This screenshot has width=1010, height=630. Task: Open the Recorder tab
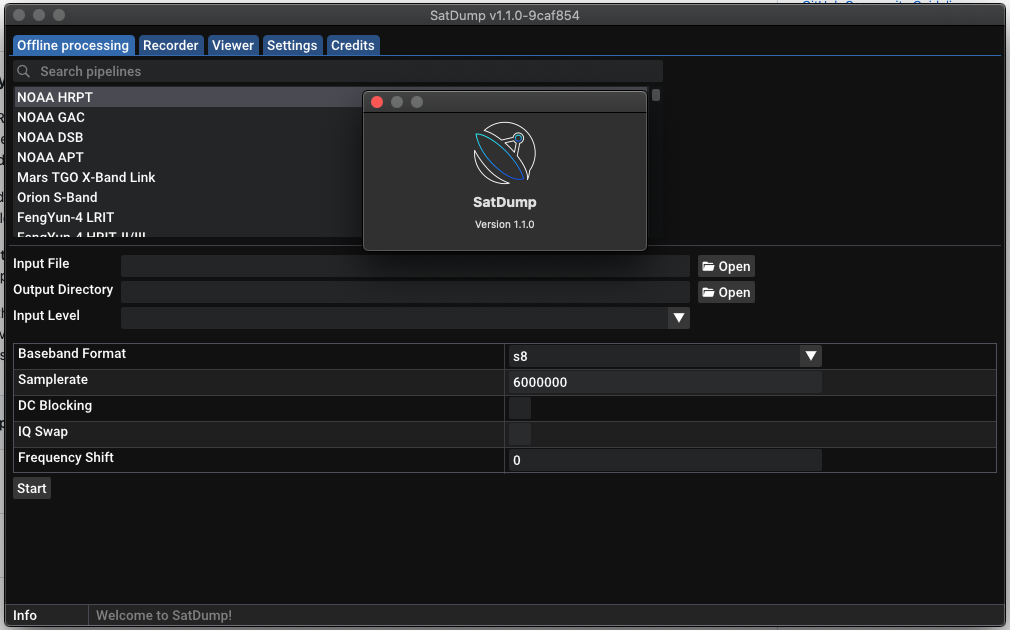tap(171, 45)
